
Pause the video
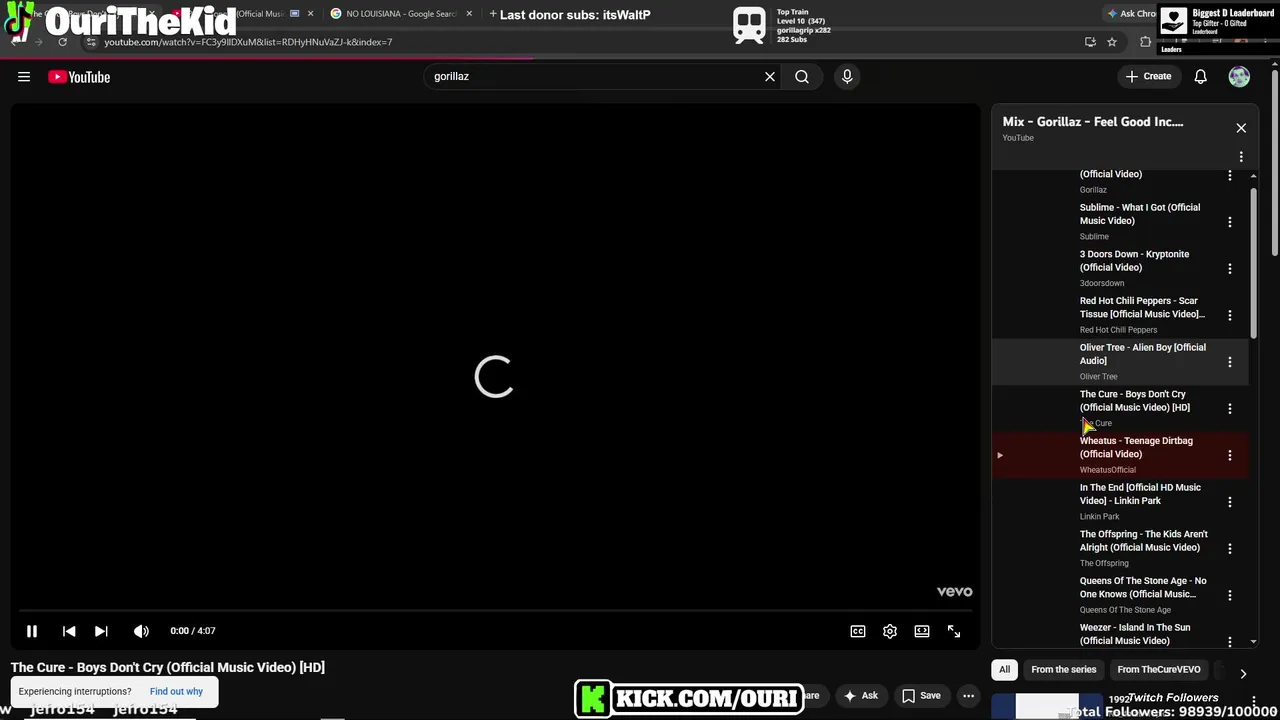32,631
